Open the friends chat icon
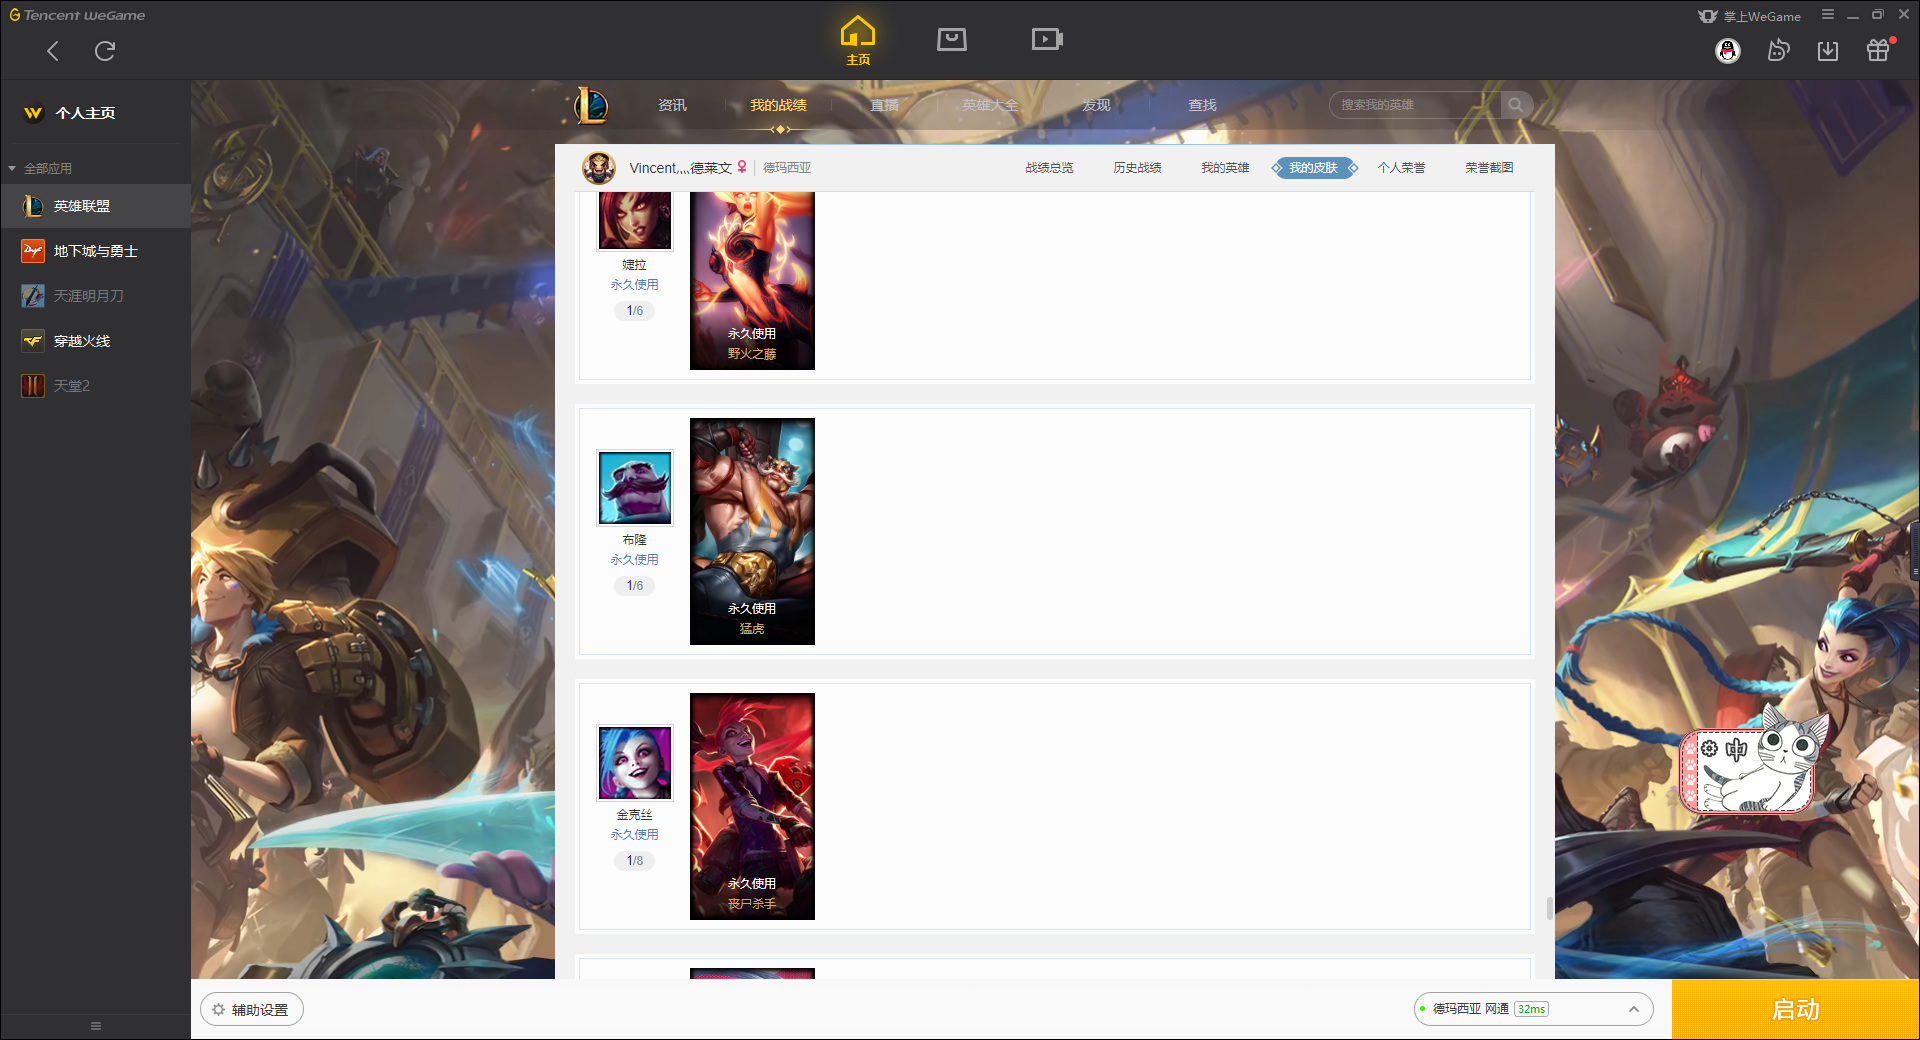The width and height of the screenshot is (1920, 1040). (1778, 50)
